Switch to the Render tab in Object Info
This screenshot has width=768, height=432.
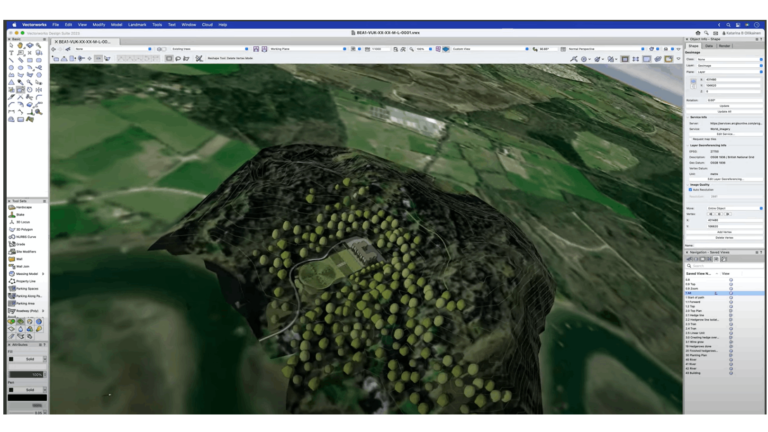[x=723, y=45]
